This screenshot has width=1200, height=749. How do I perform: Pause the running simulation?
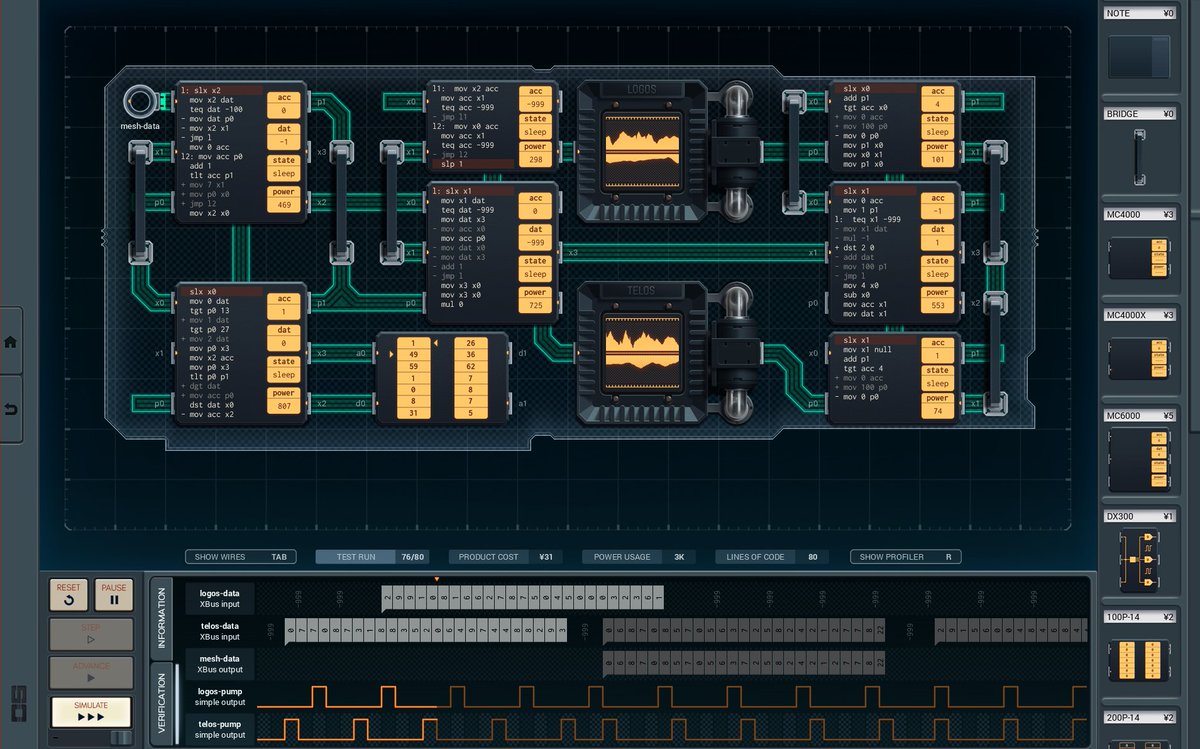coord(114,595)
